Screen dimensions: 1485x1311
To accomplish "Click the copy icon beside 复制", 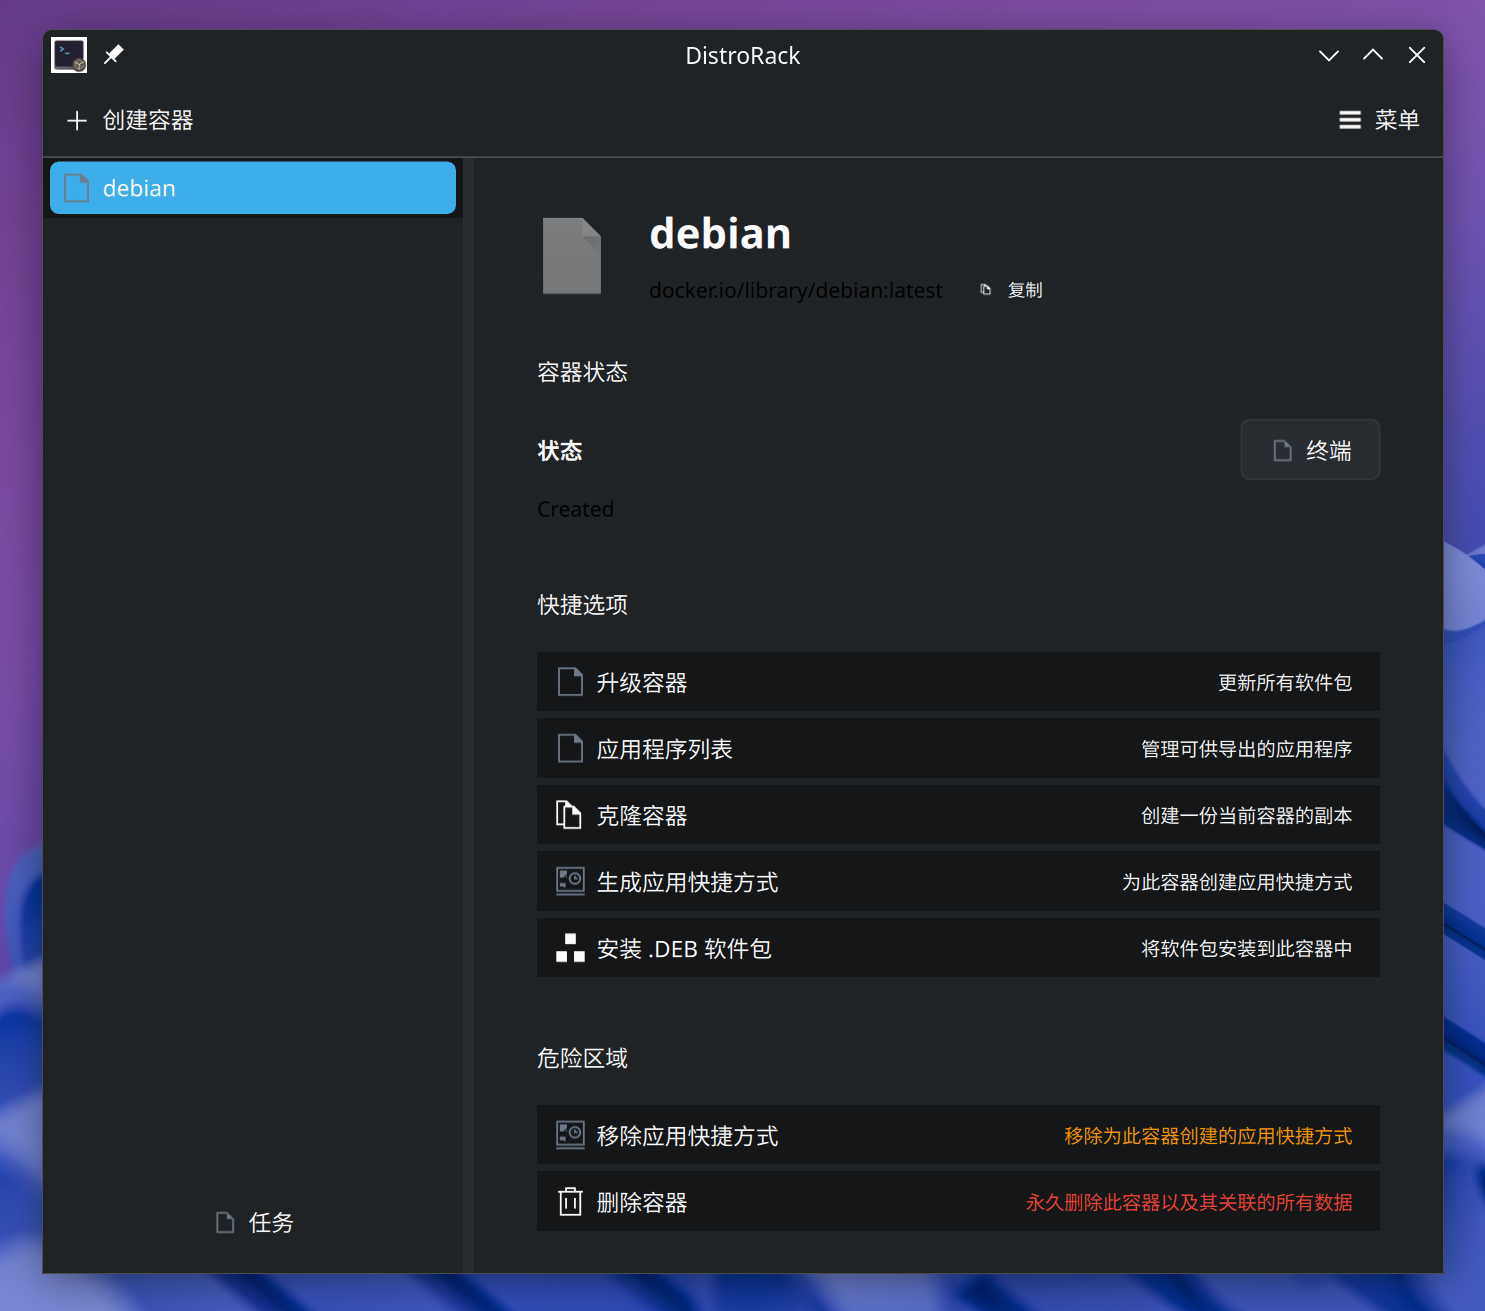I will point(986,290).
